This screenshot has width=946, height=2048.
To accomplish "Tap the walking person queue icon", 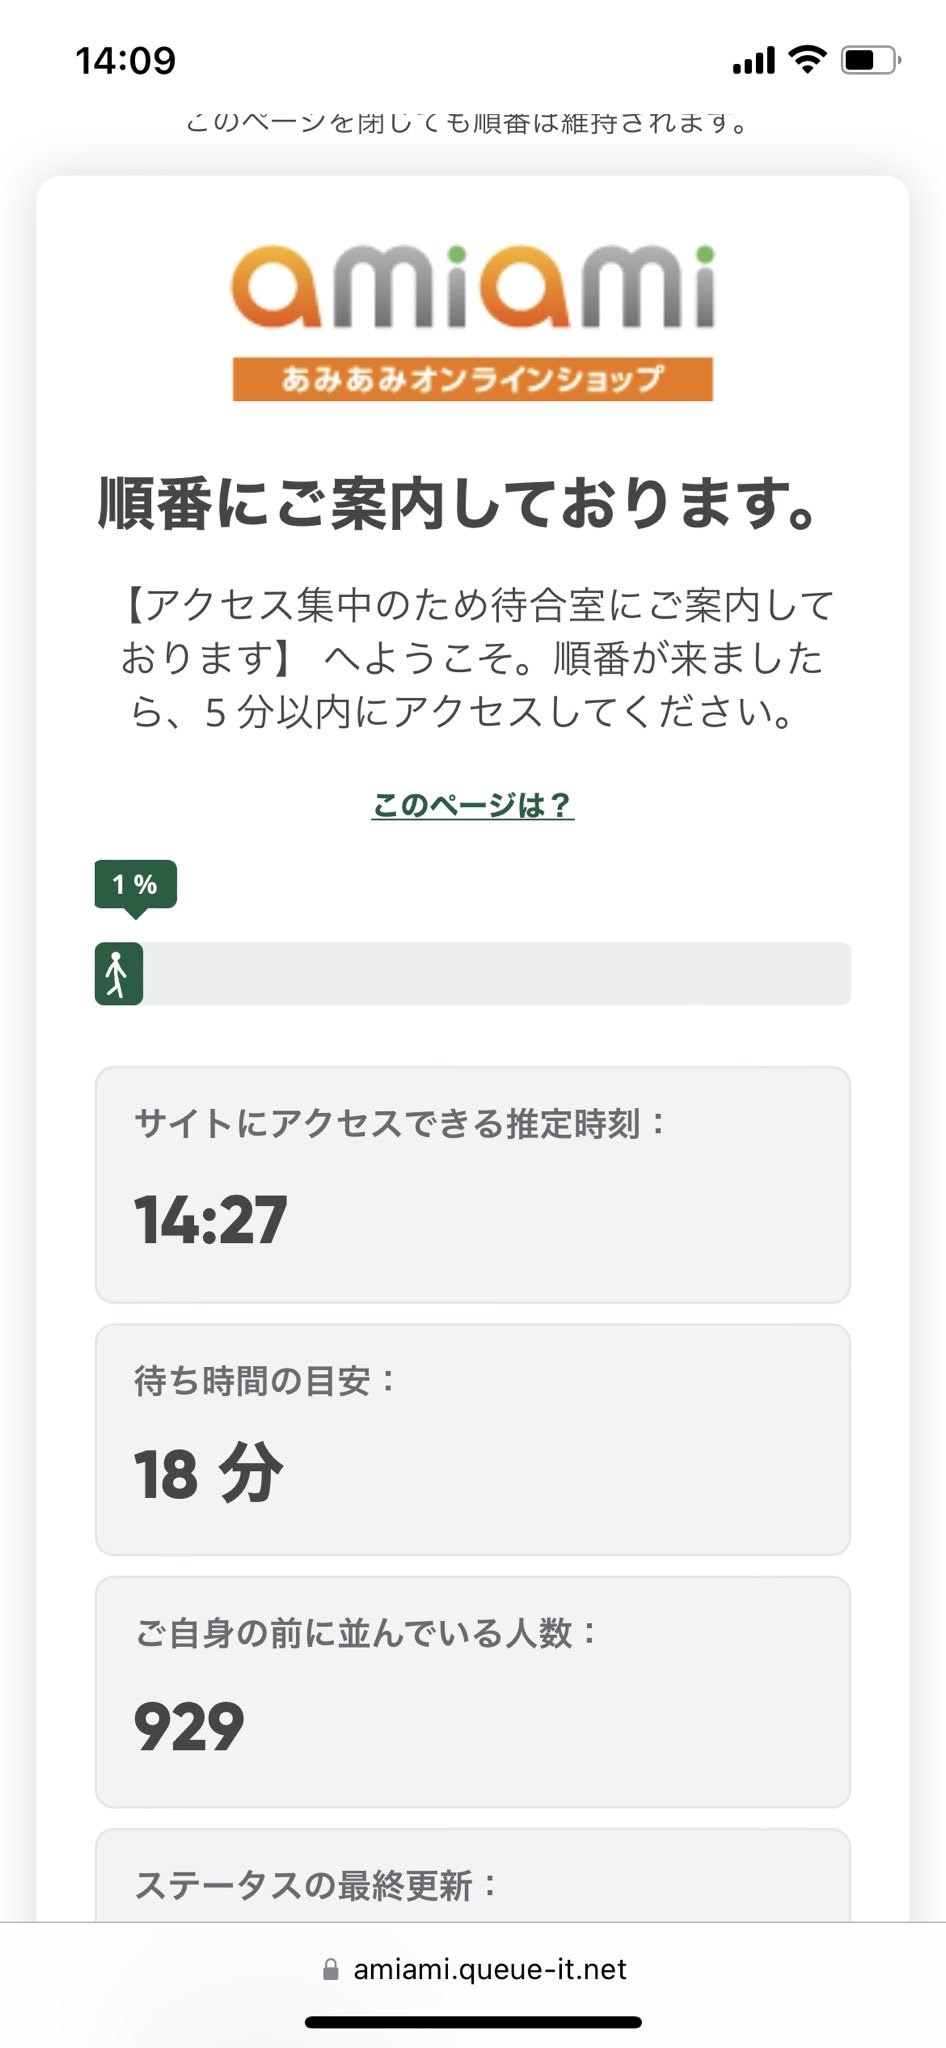I will 118,974.
